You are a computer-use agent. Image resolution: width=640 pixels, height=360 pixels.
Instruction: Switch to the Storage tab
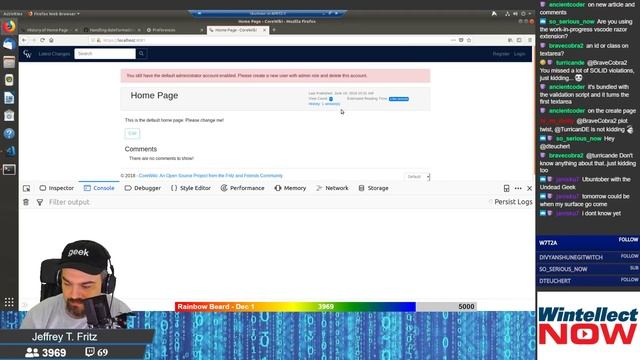tap(373, 188)
